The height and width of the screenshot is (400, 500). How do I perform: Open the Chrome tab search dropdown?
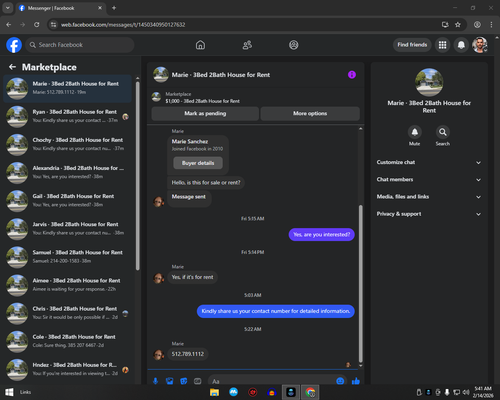[8, 8]
